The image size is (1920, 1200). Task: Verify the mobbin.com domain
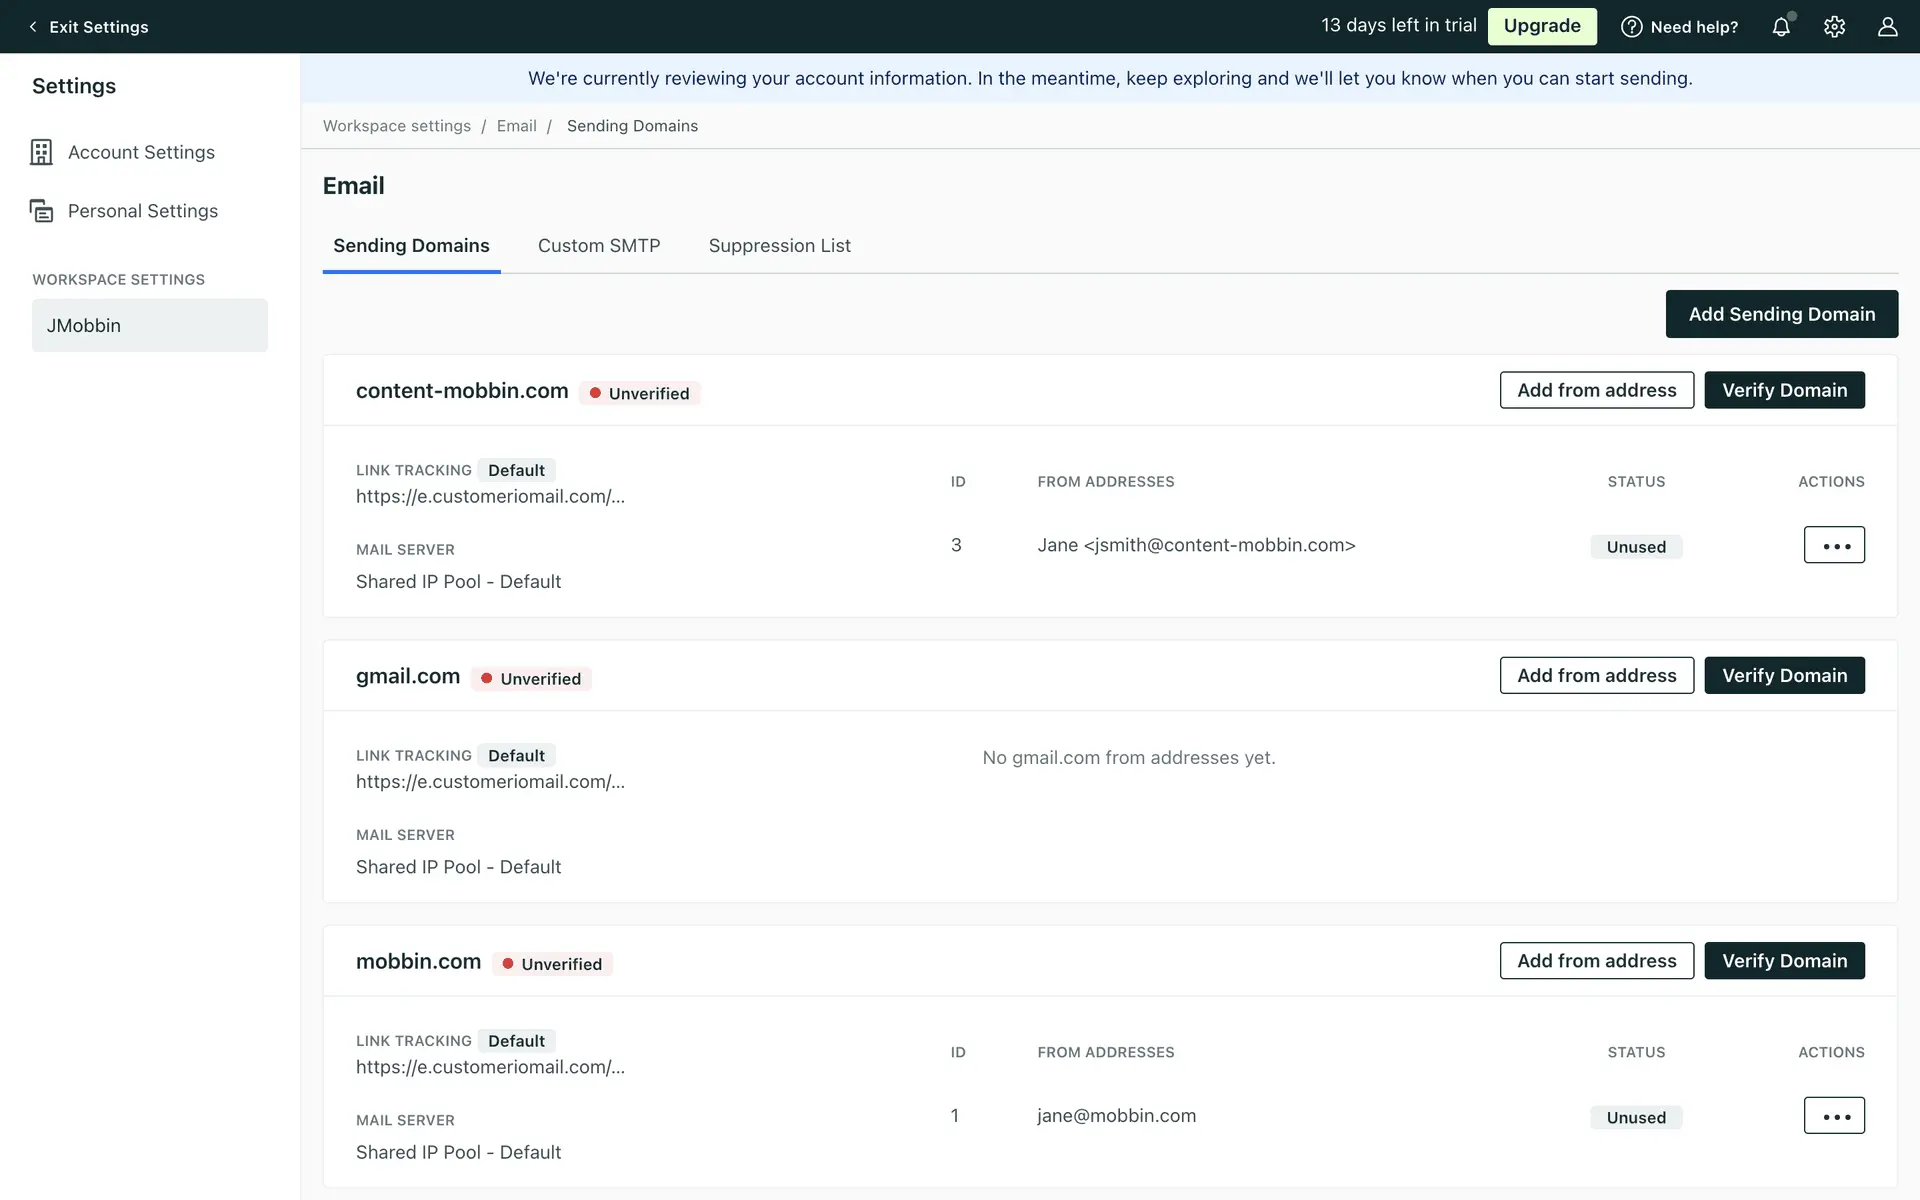1784,961
